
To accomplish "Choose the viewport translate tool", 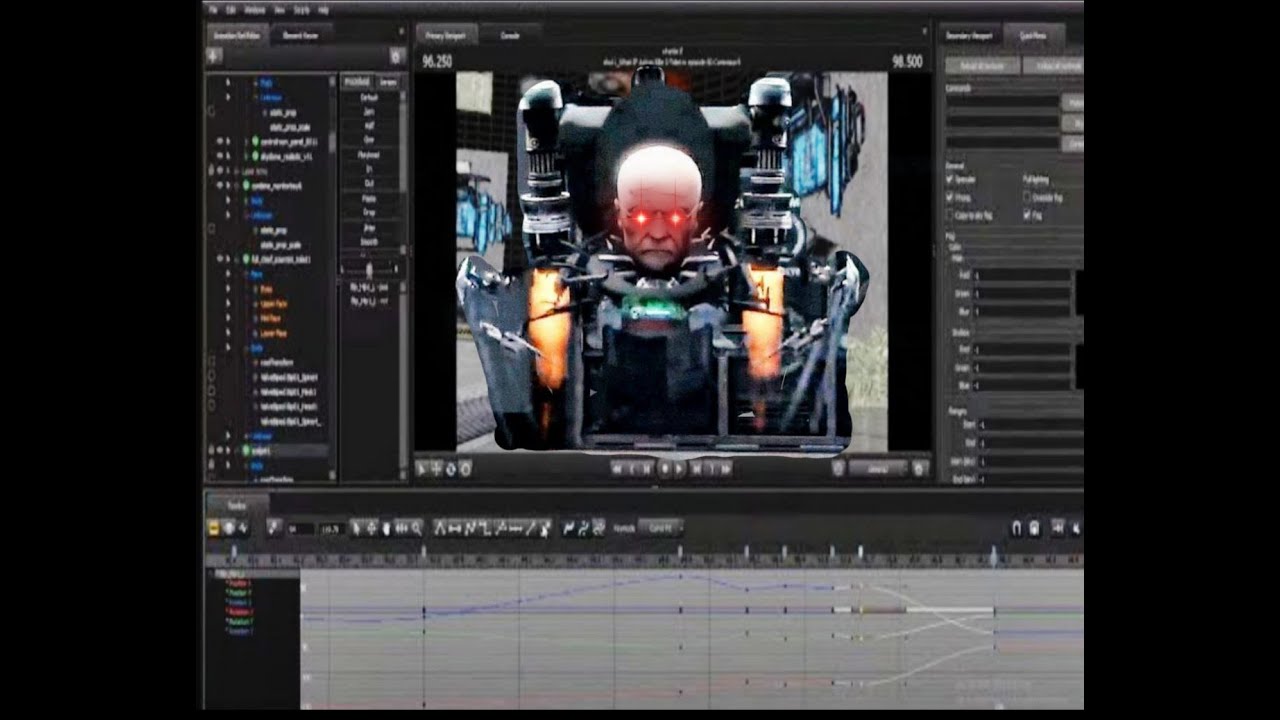I will click(437, 468).
